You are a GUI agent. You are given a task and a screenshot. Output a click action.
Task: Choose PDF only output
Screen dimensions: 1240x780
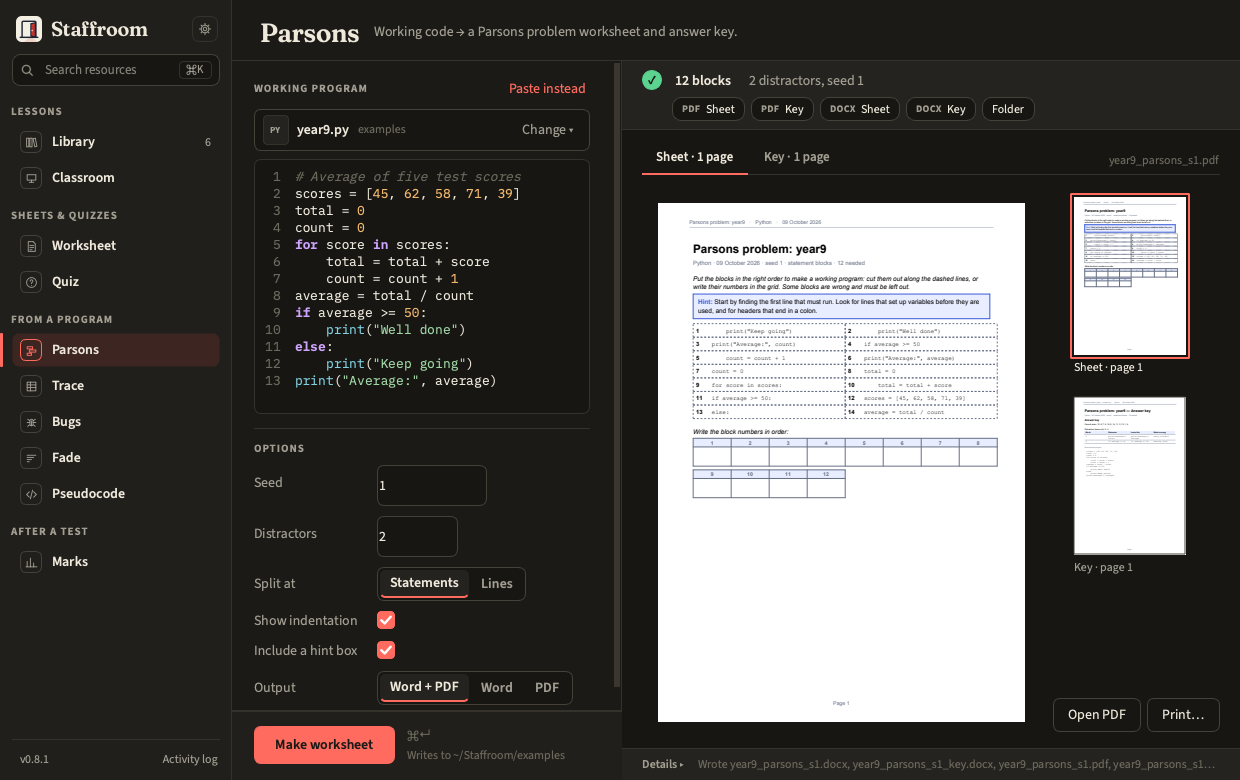coord(547,688)
